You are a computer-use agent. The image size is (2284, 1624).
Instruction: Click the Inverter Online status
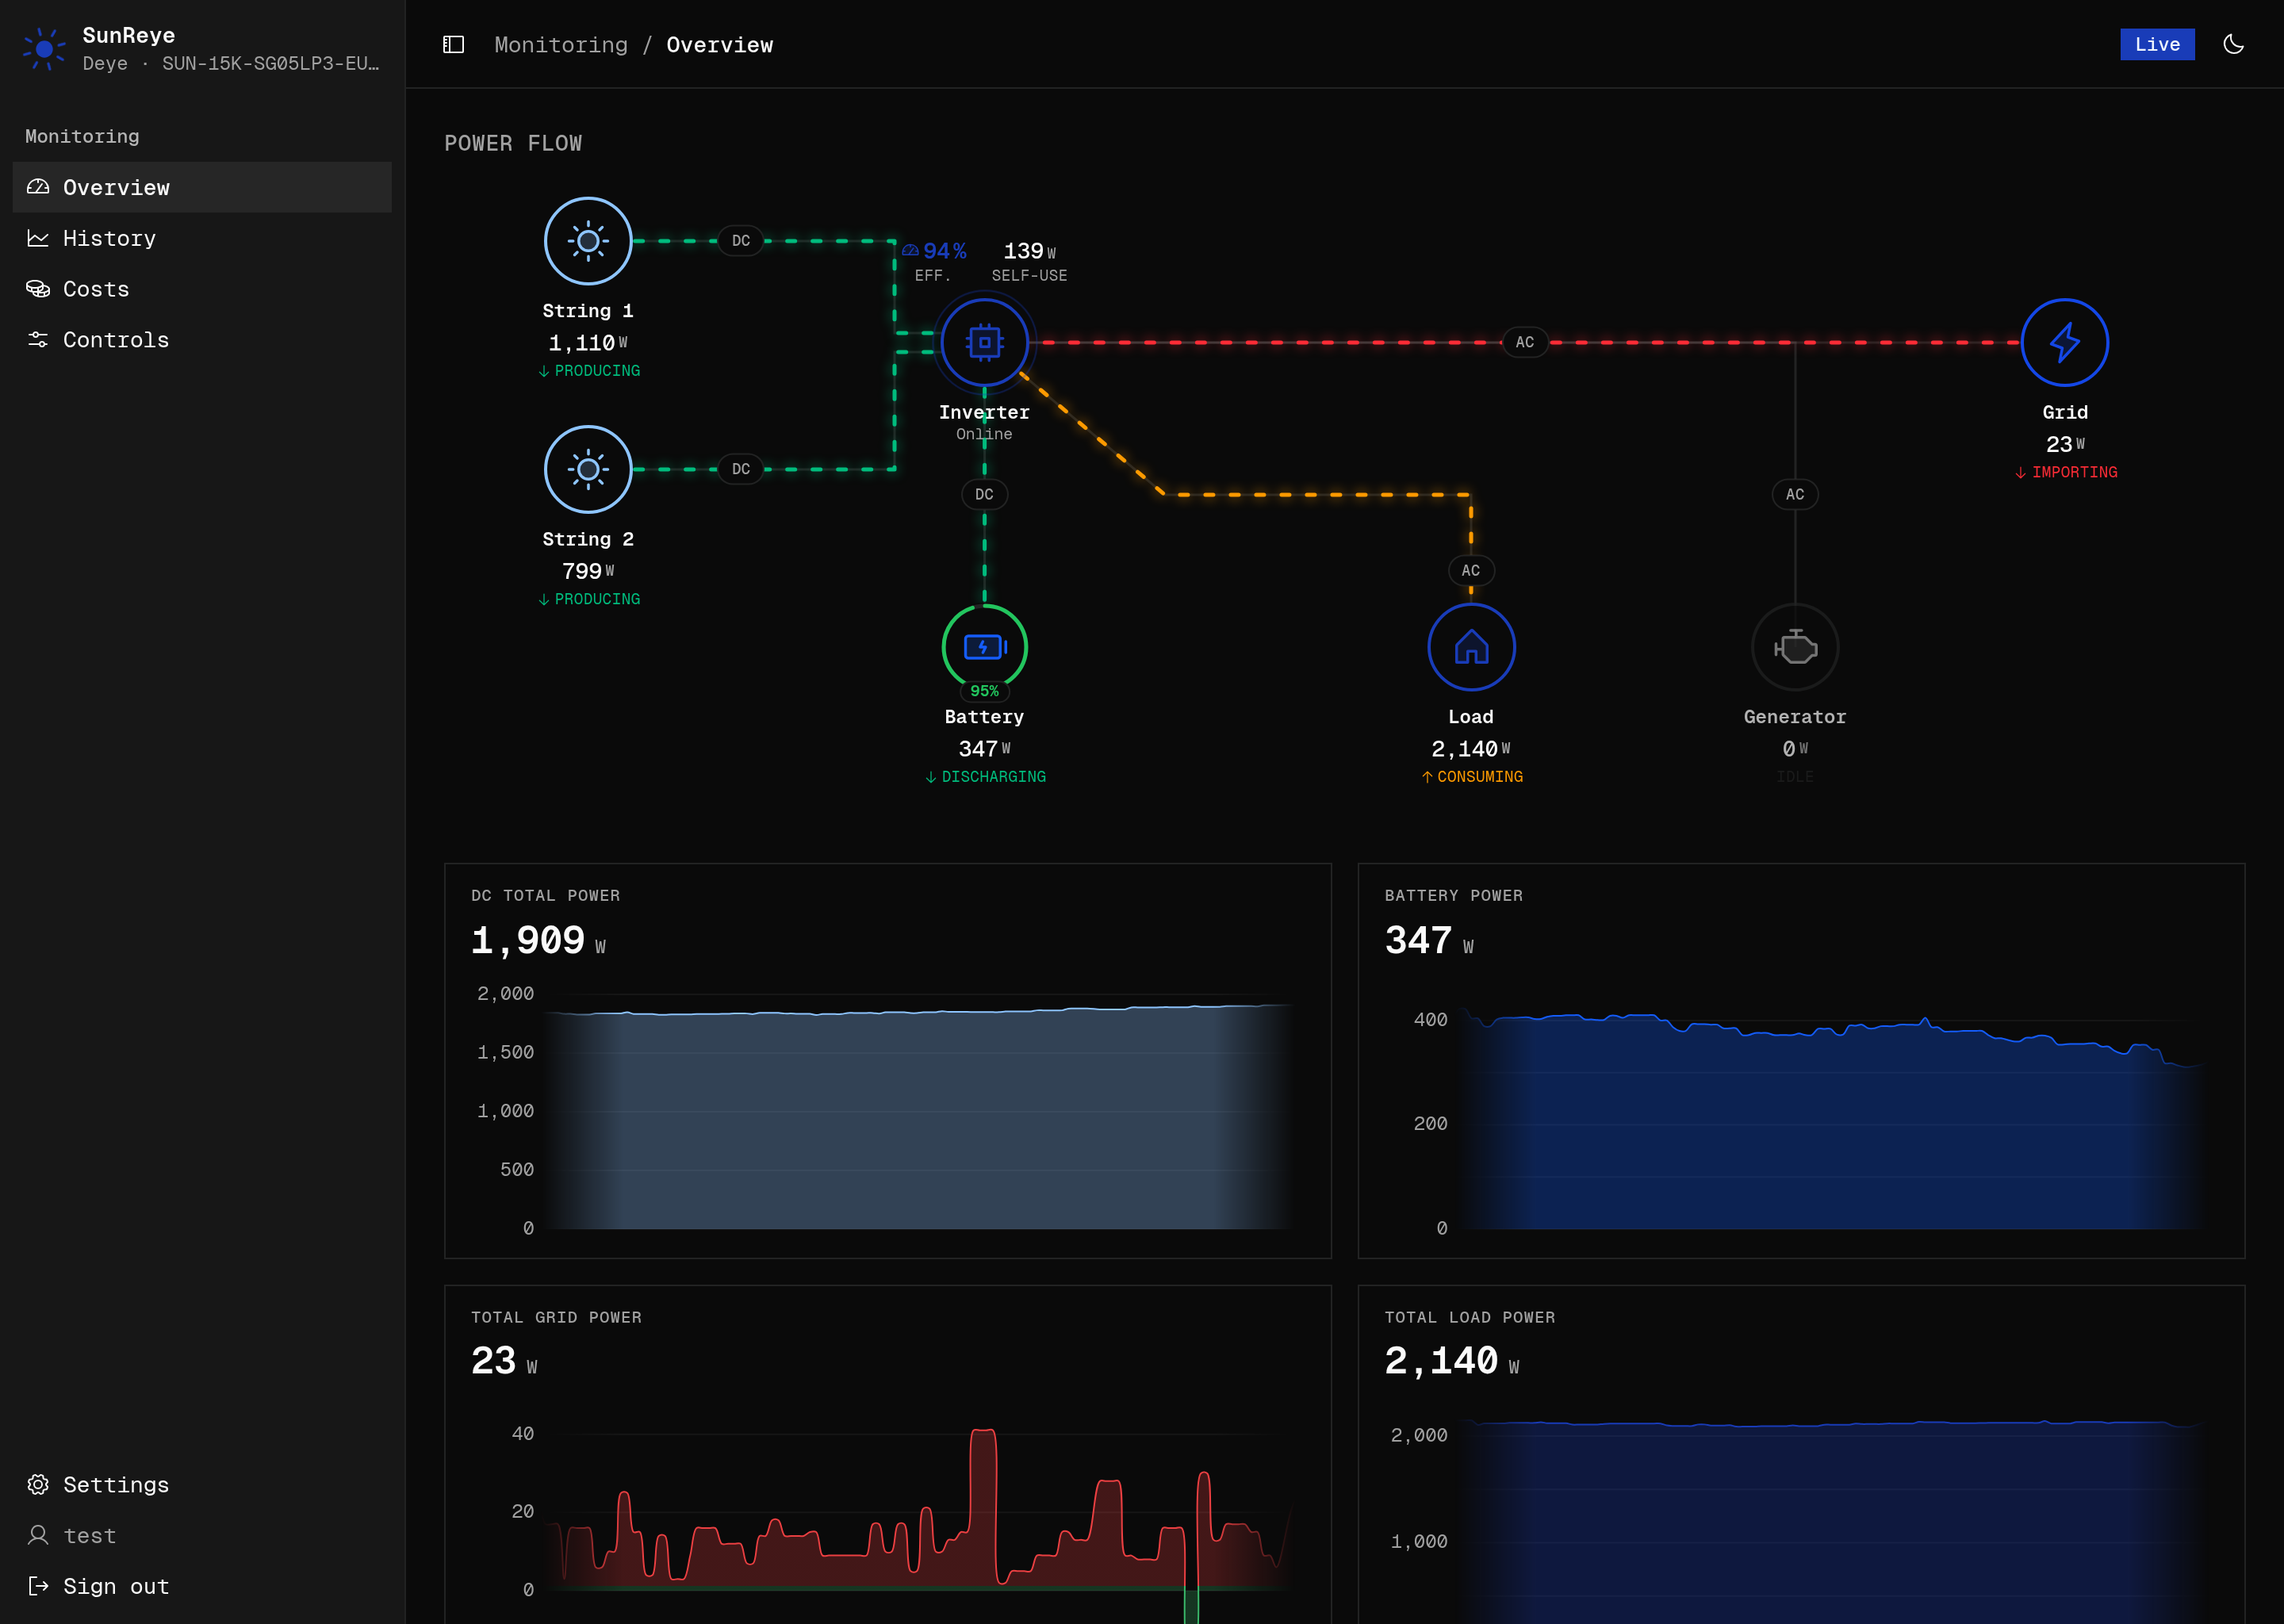tap(984, 434)
